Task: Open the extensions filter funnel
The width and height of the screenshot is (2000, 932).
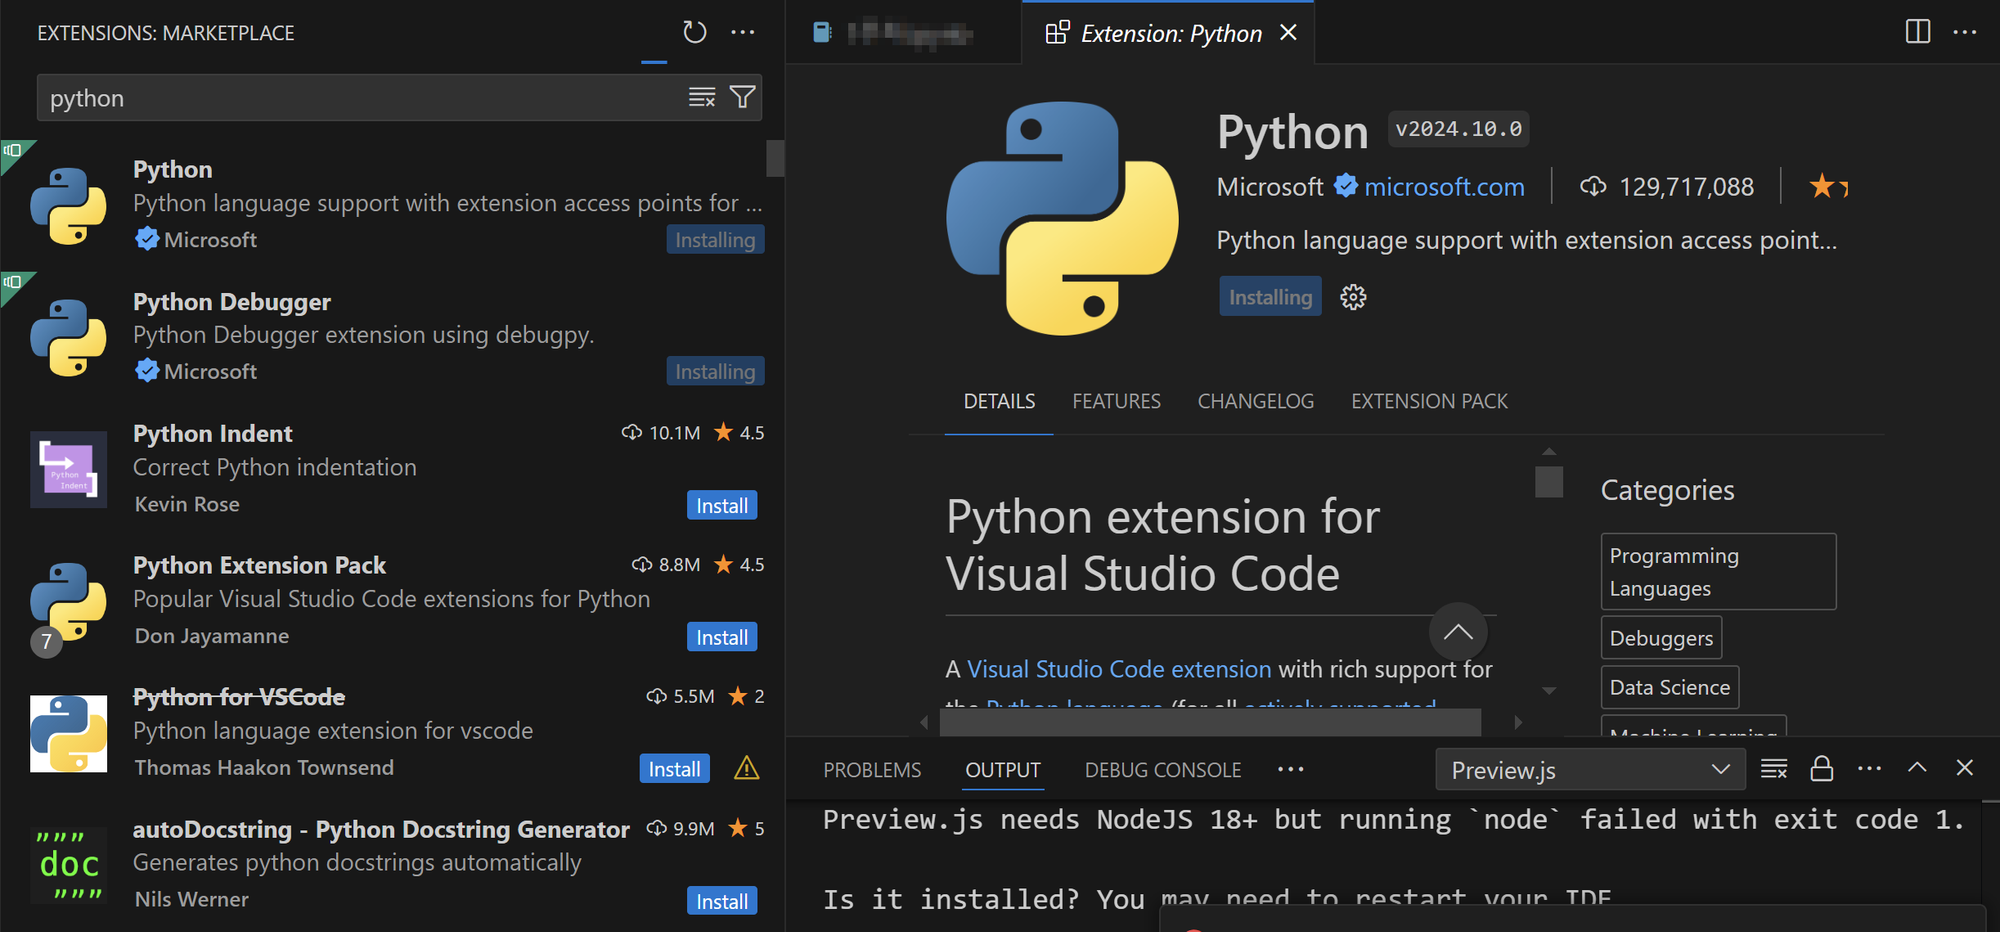Action: pyautogui.click(x=742, y=97)
